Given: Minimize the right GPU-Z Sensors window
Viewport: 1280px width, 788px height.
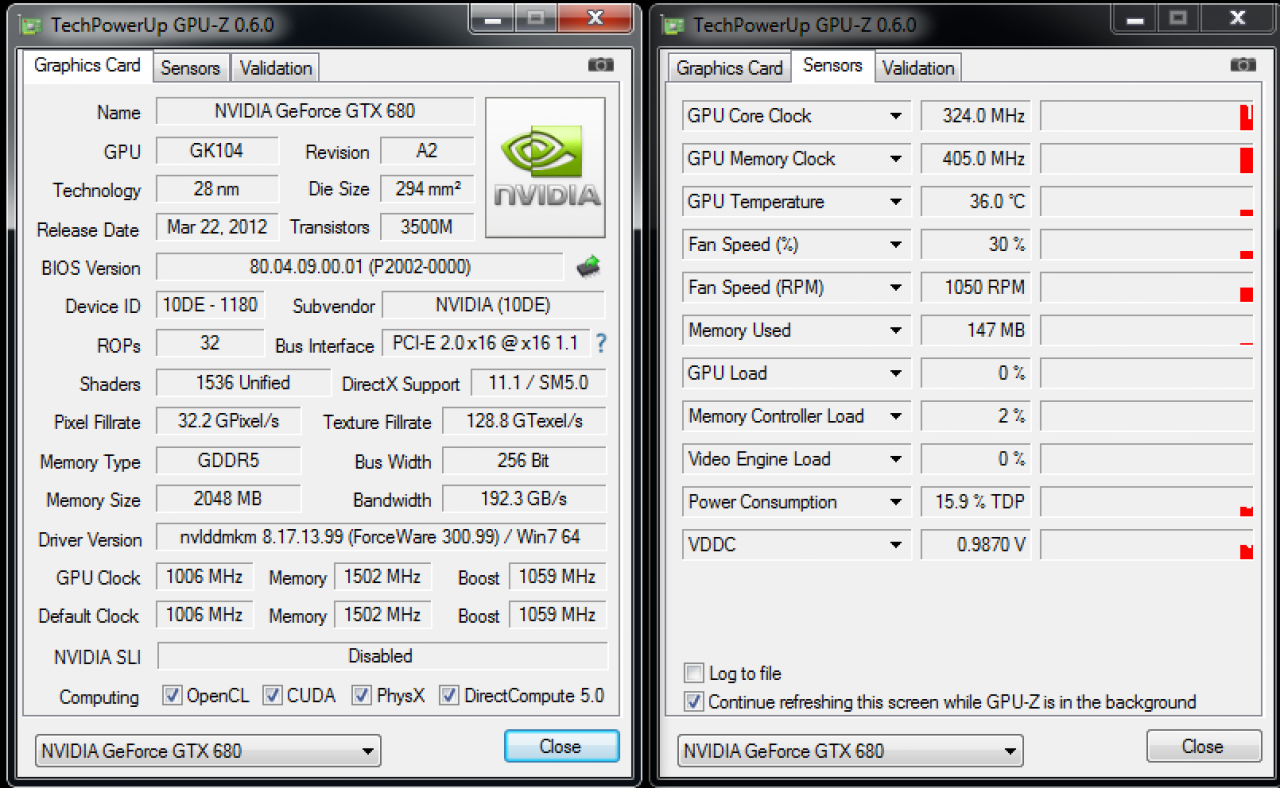Looking at the screenshot, I should coord(1134,17).
